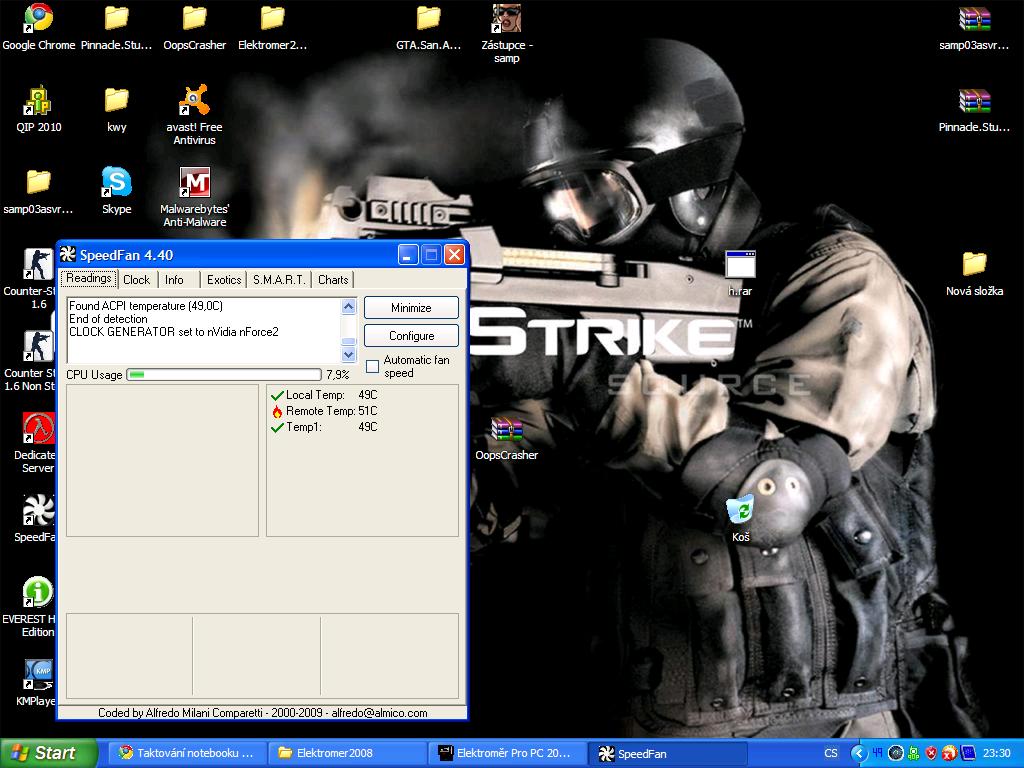The height and width of the screenshot is (768, 1024).
Task: Open the Google Chrome desktop icon
Action: click(x=38, y=19)
